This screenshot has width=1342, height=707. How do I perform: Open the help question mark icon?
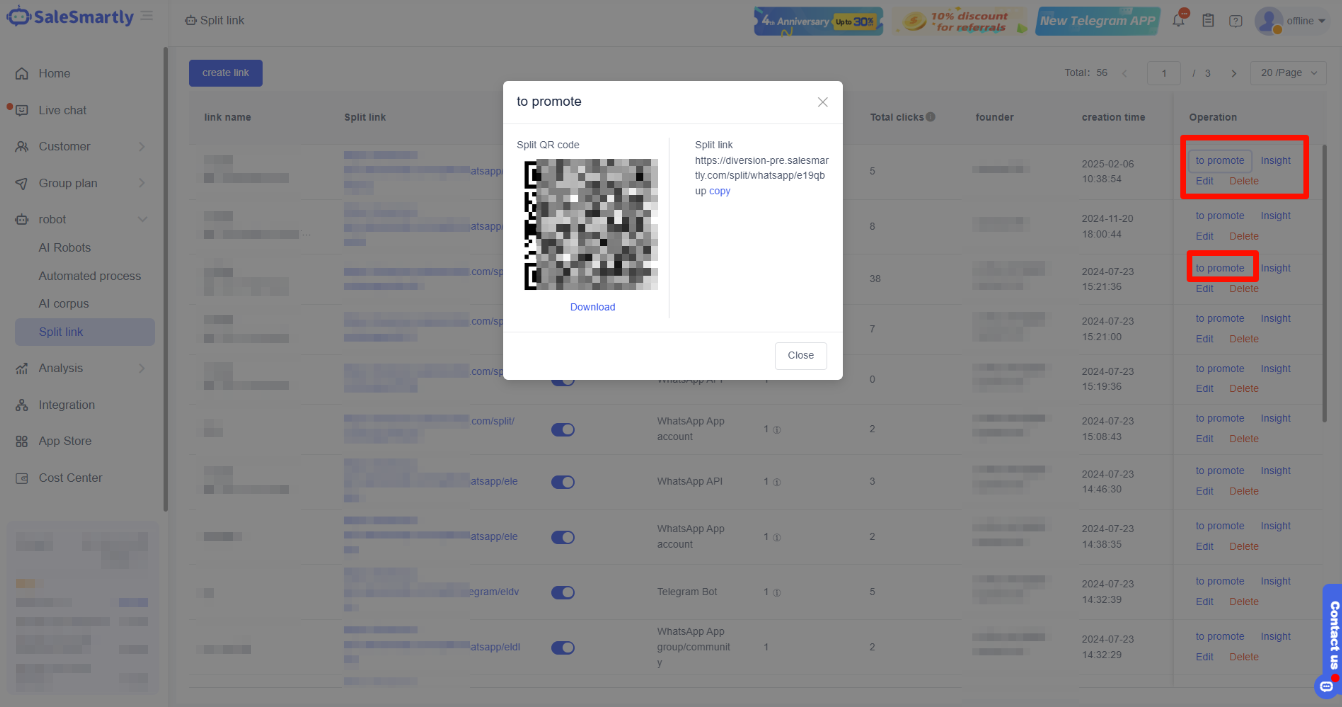pos(1236,20)
